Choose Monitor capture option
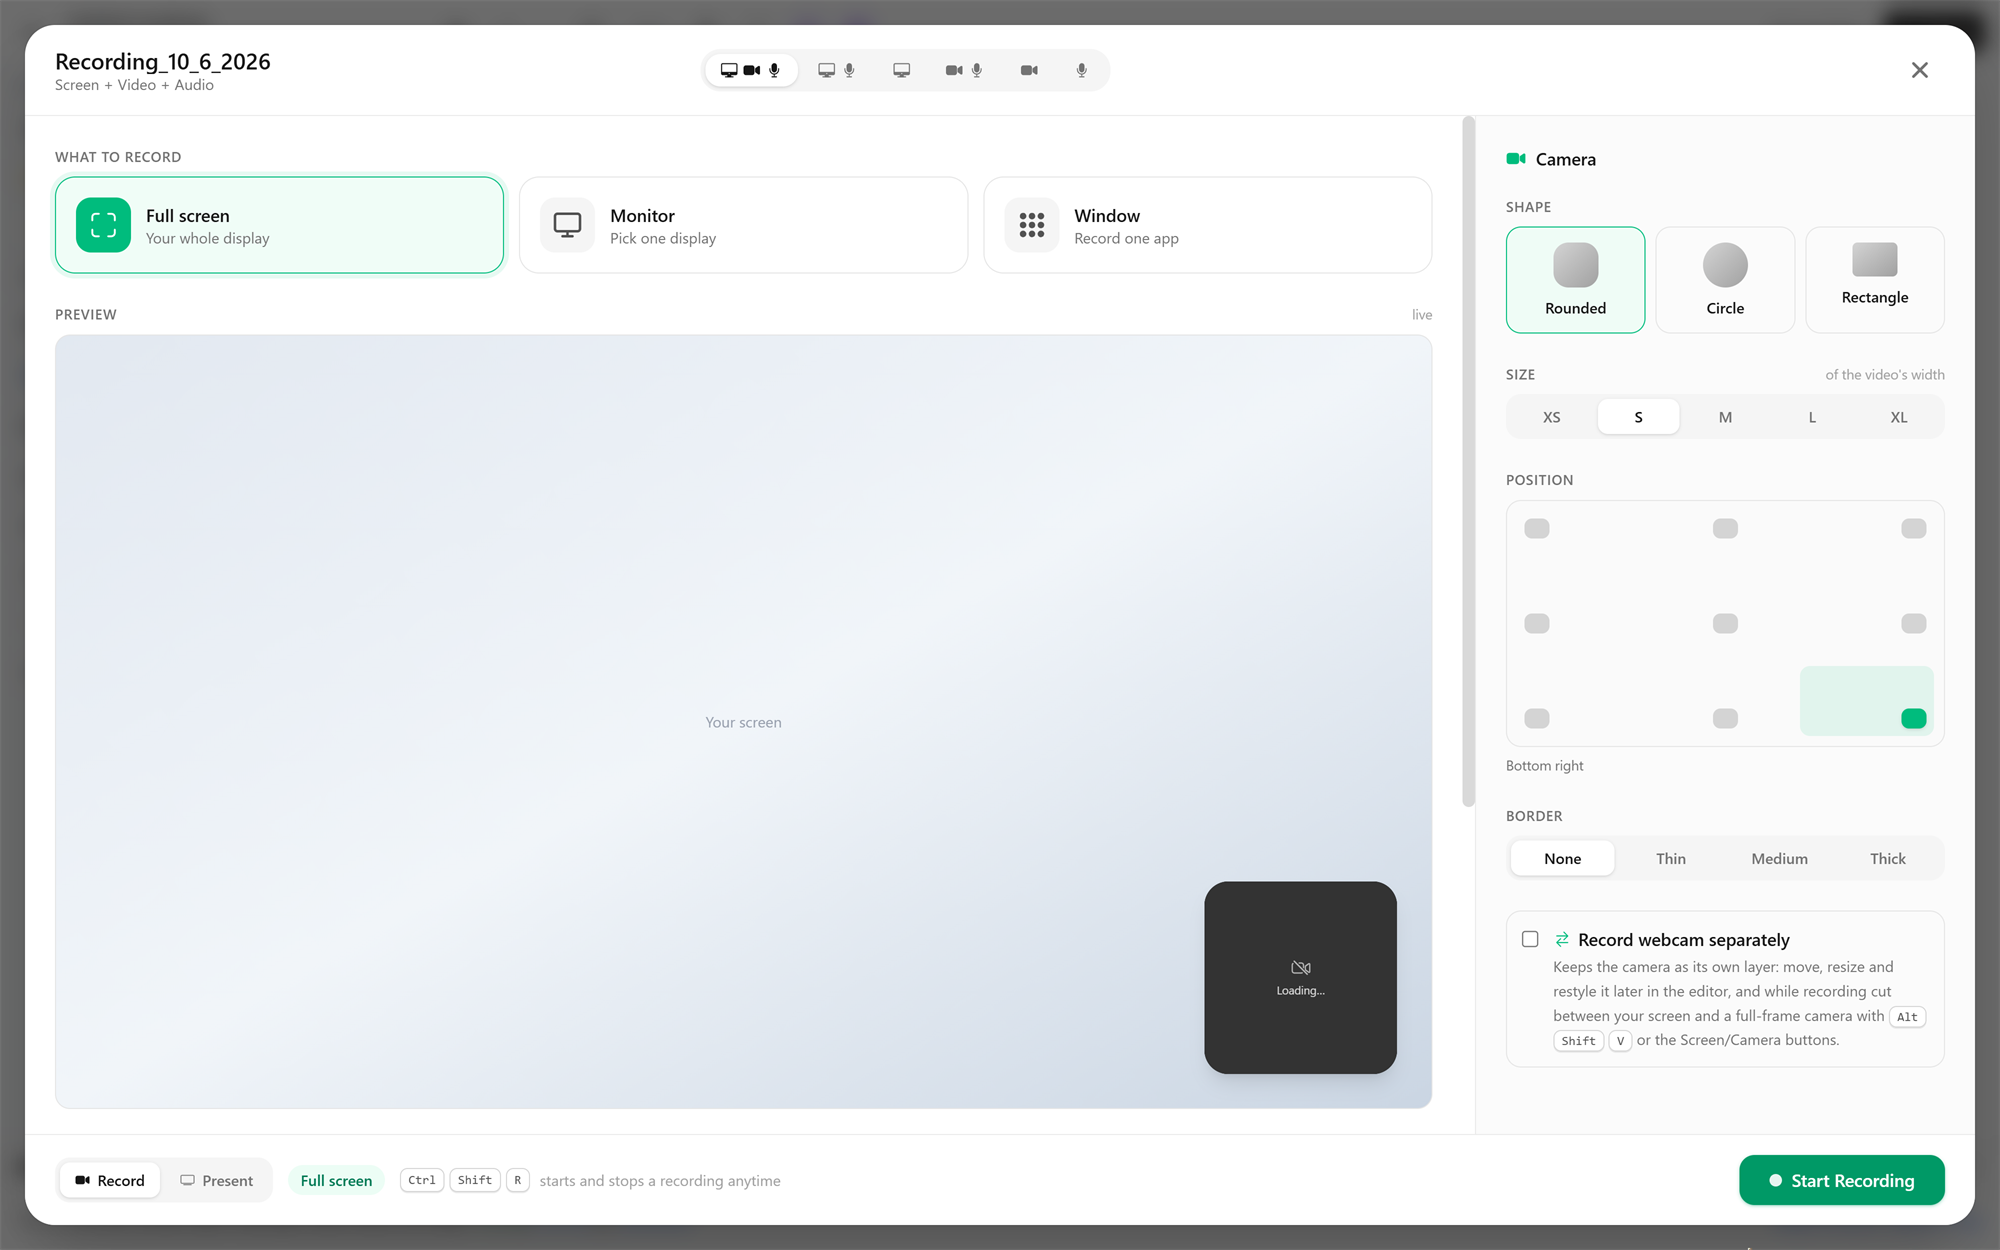Image resolution: width=2000 pixels, height=1250 pixels. pos(743,225)
